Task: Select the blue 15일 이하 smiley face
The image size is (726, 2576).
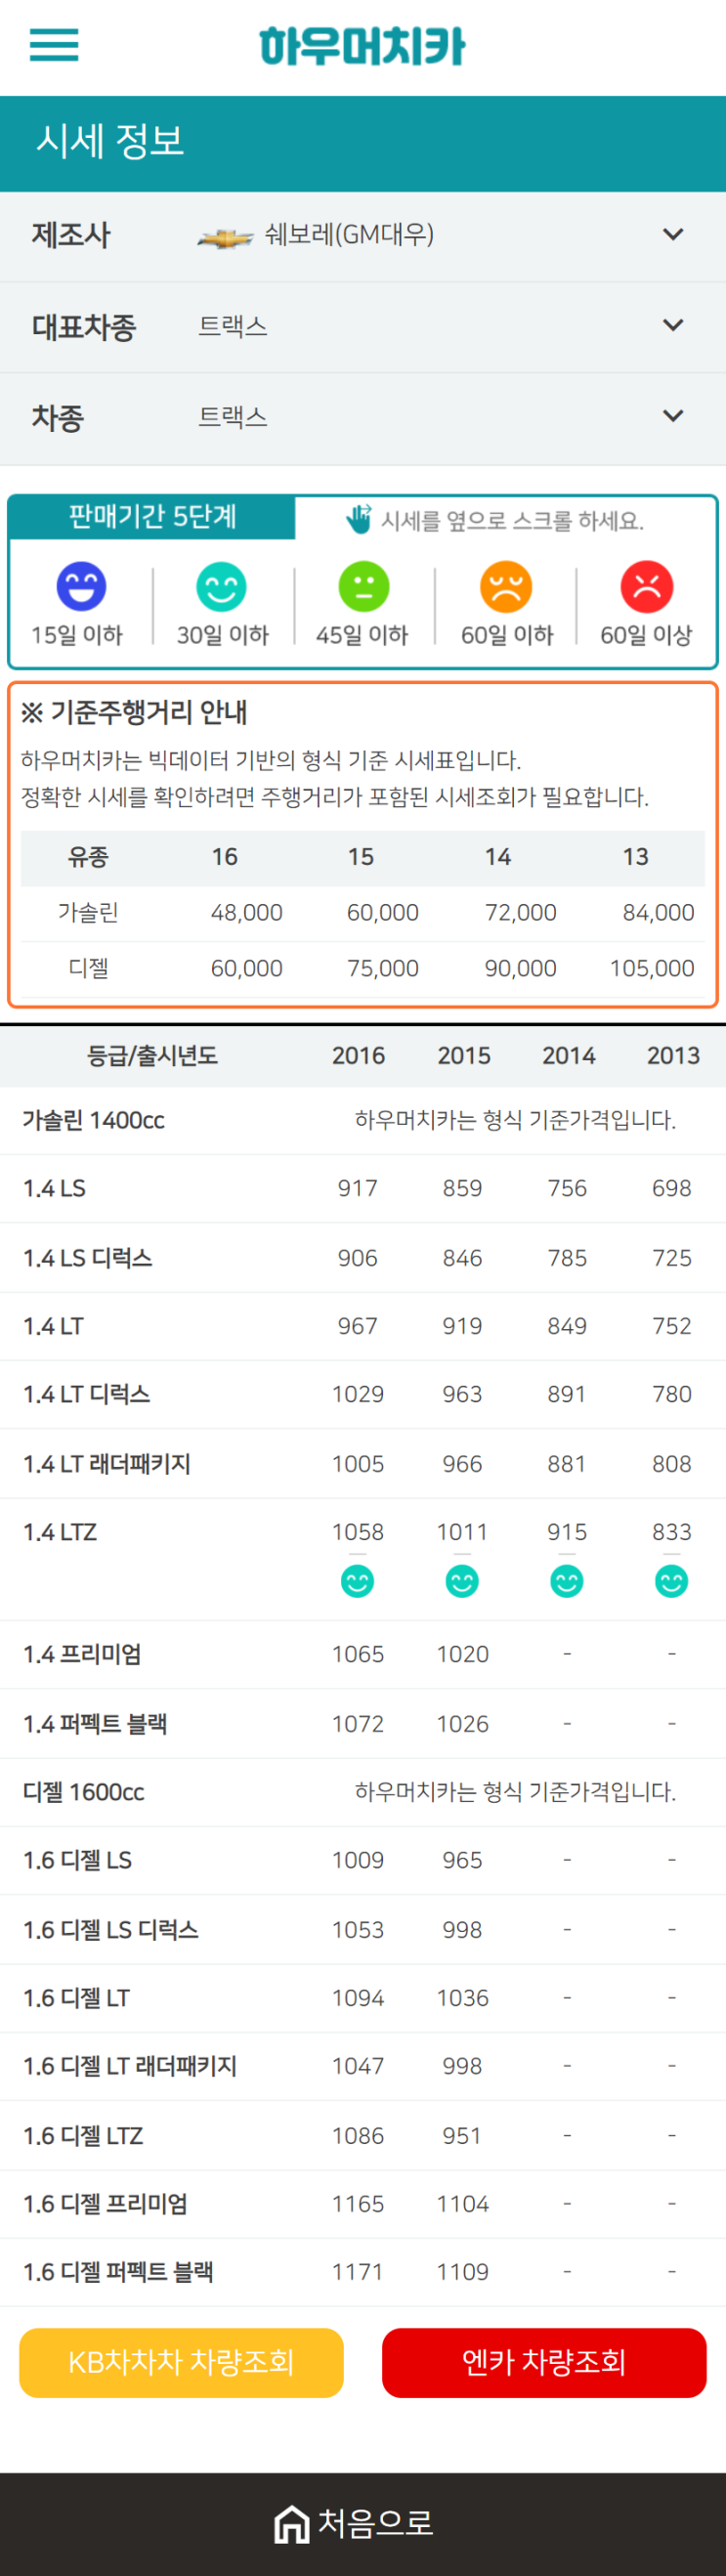Action: [x=81, y=586]
